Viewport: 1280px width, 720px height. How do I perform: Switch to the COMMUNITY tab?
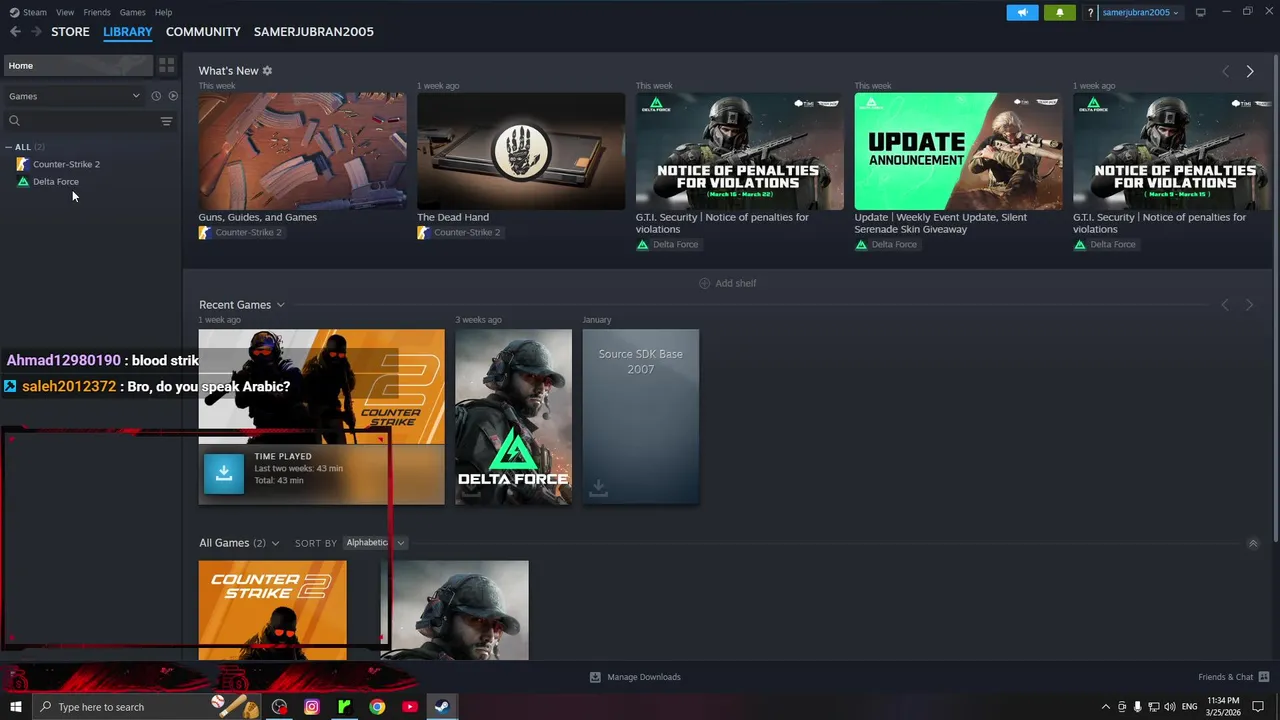tap(203, 32)
